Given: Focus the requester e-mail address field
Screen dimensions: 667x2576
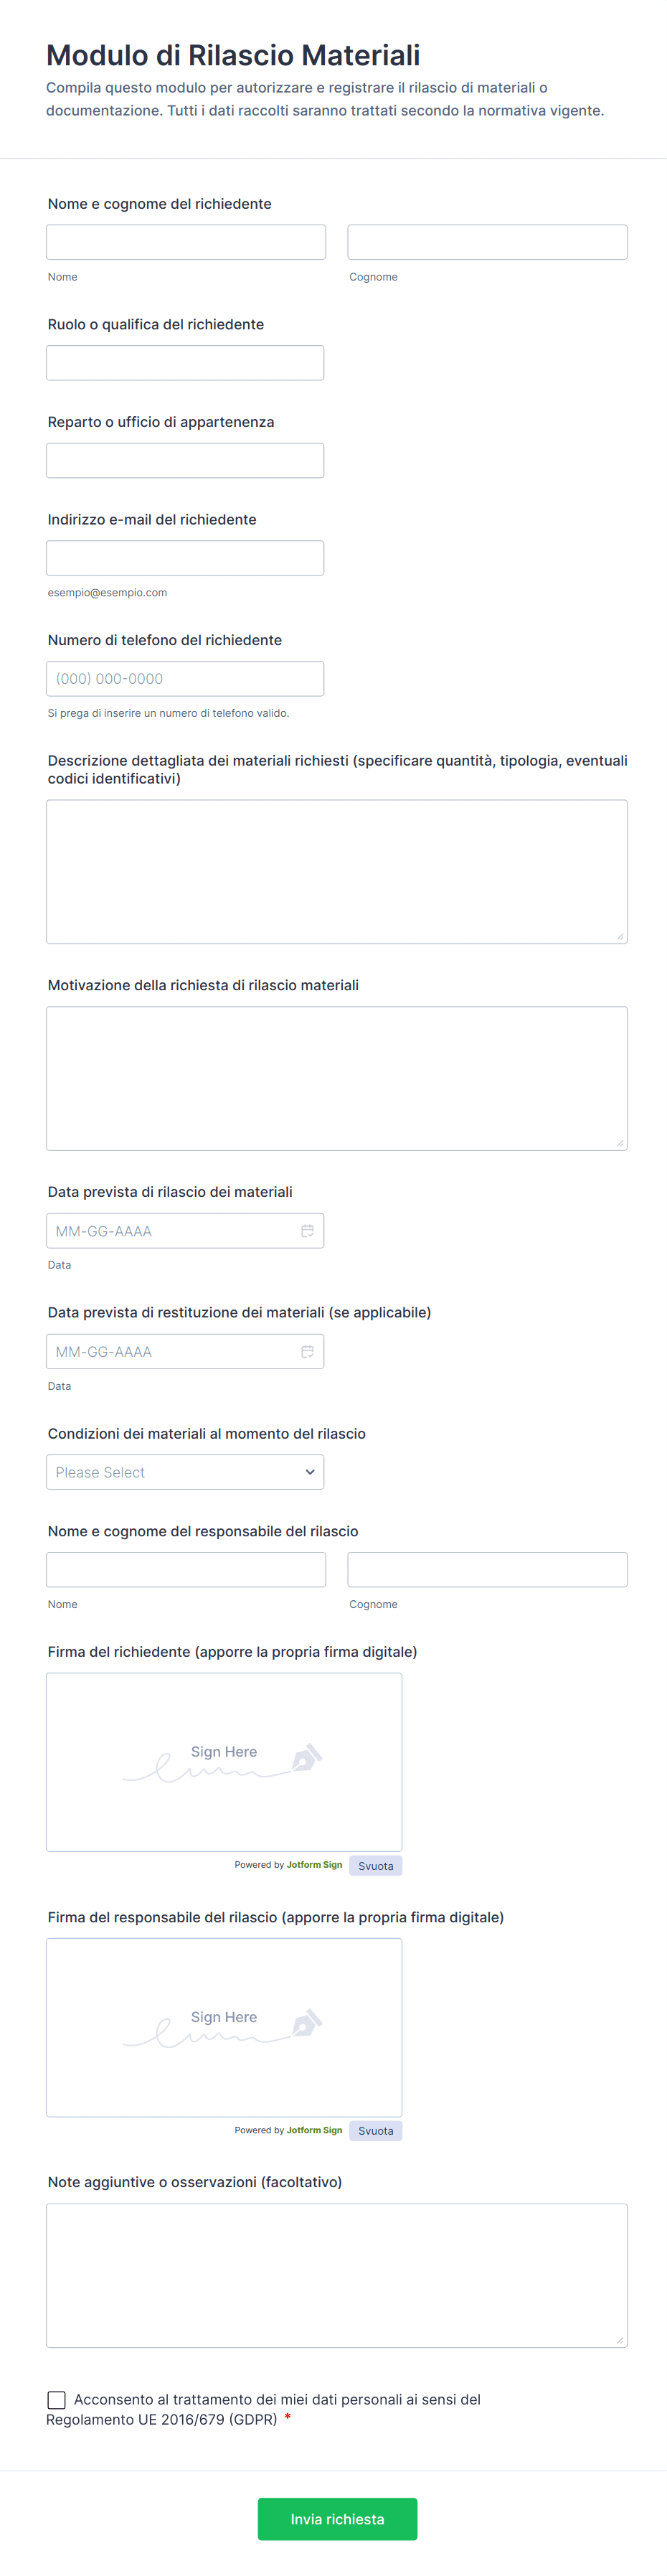Looking at the screenshot, I should click(x=185, y=558).
